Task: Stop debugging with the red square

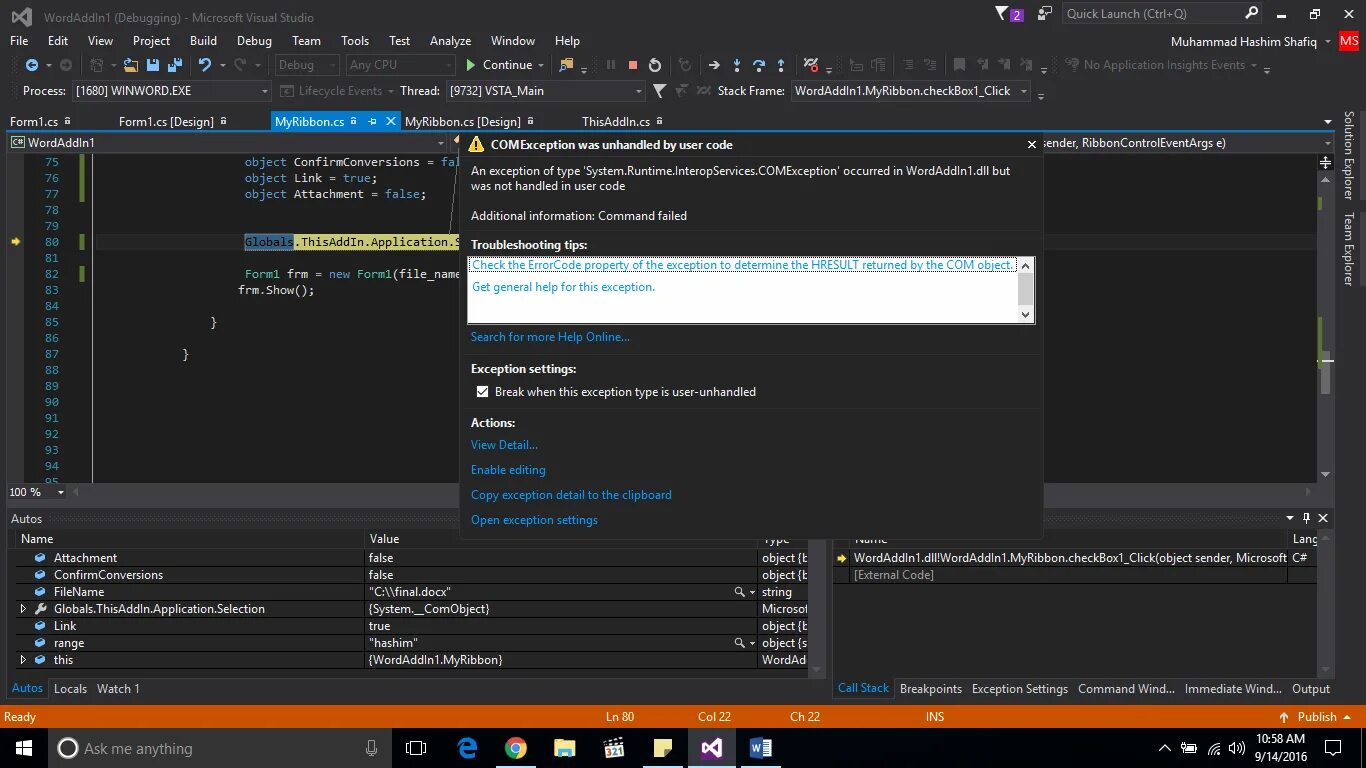Action: pyautogui.click(x=633, y=65)
